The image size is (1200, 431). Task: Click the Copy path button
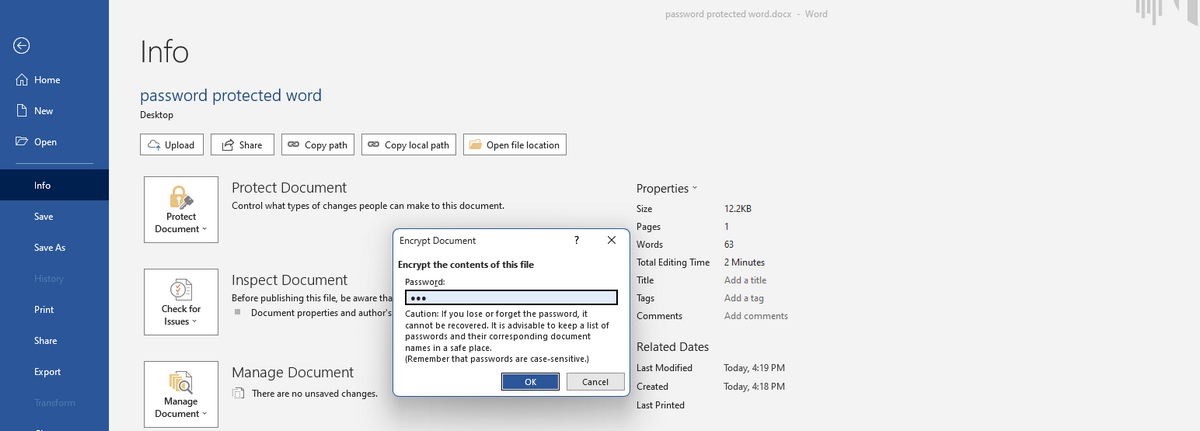coord(317,145)
